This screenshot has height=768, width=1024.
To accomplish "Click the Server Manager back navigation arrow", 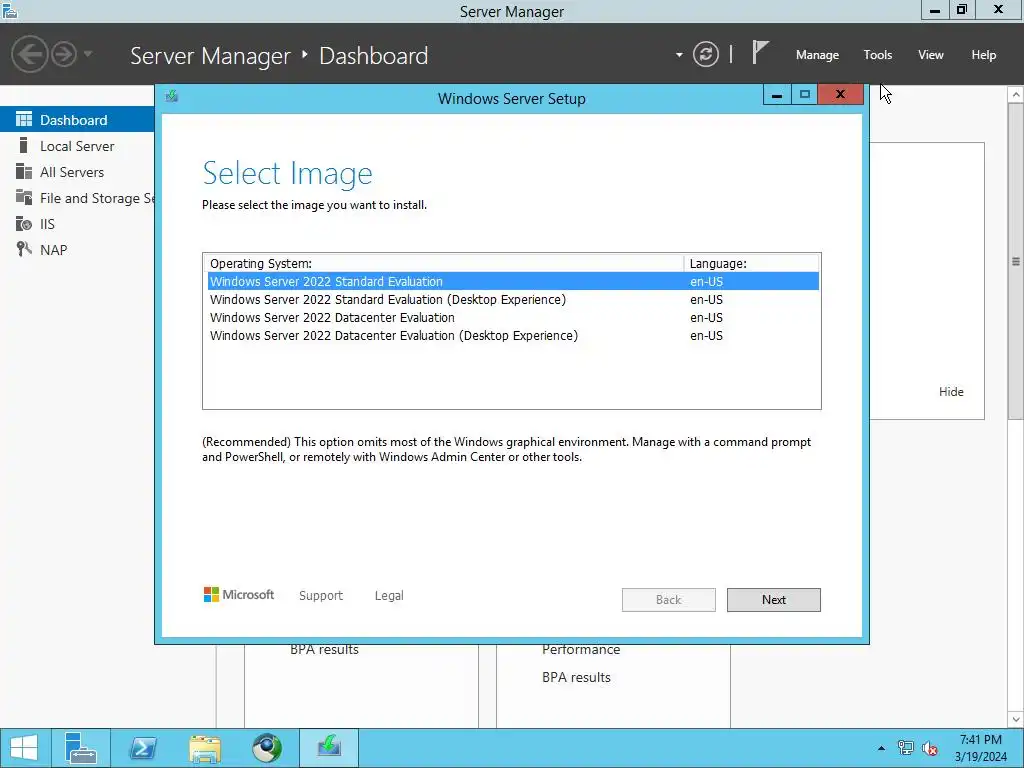I will click(29, 54).
